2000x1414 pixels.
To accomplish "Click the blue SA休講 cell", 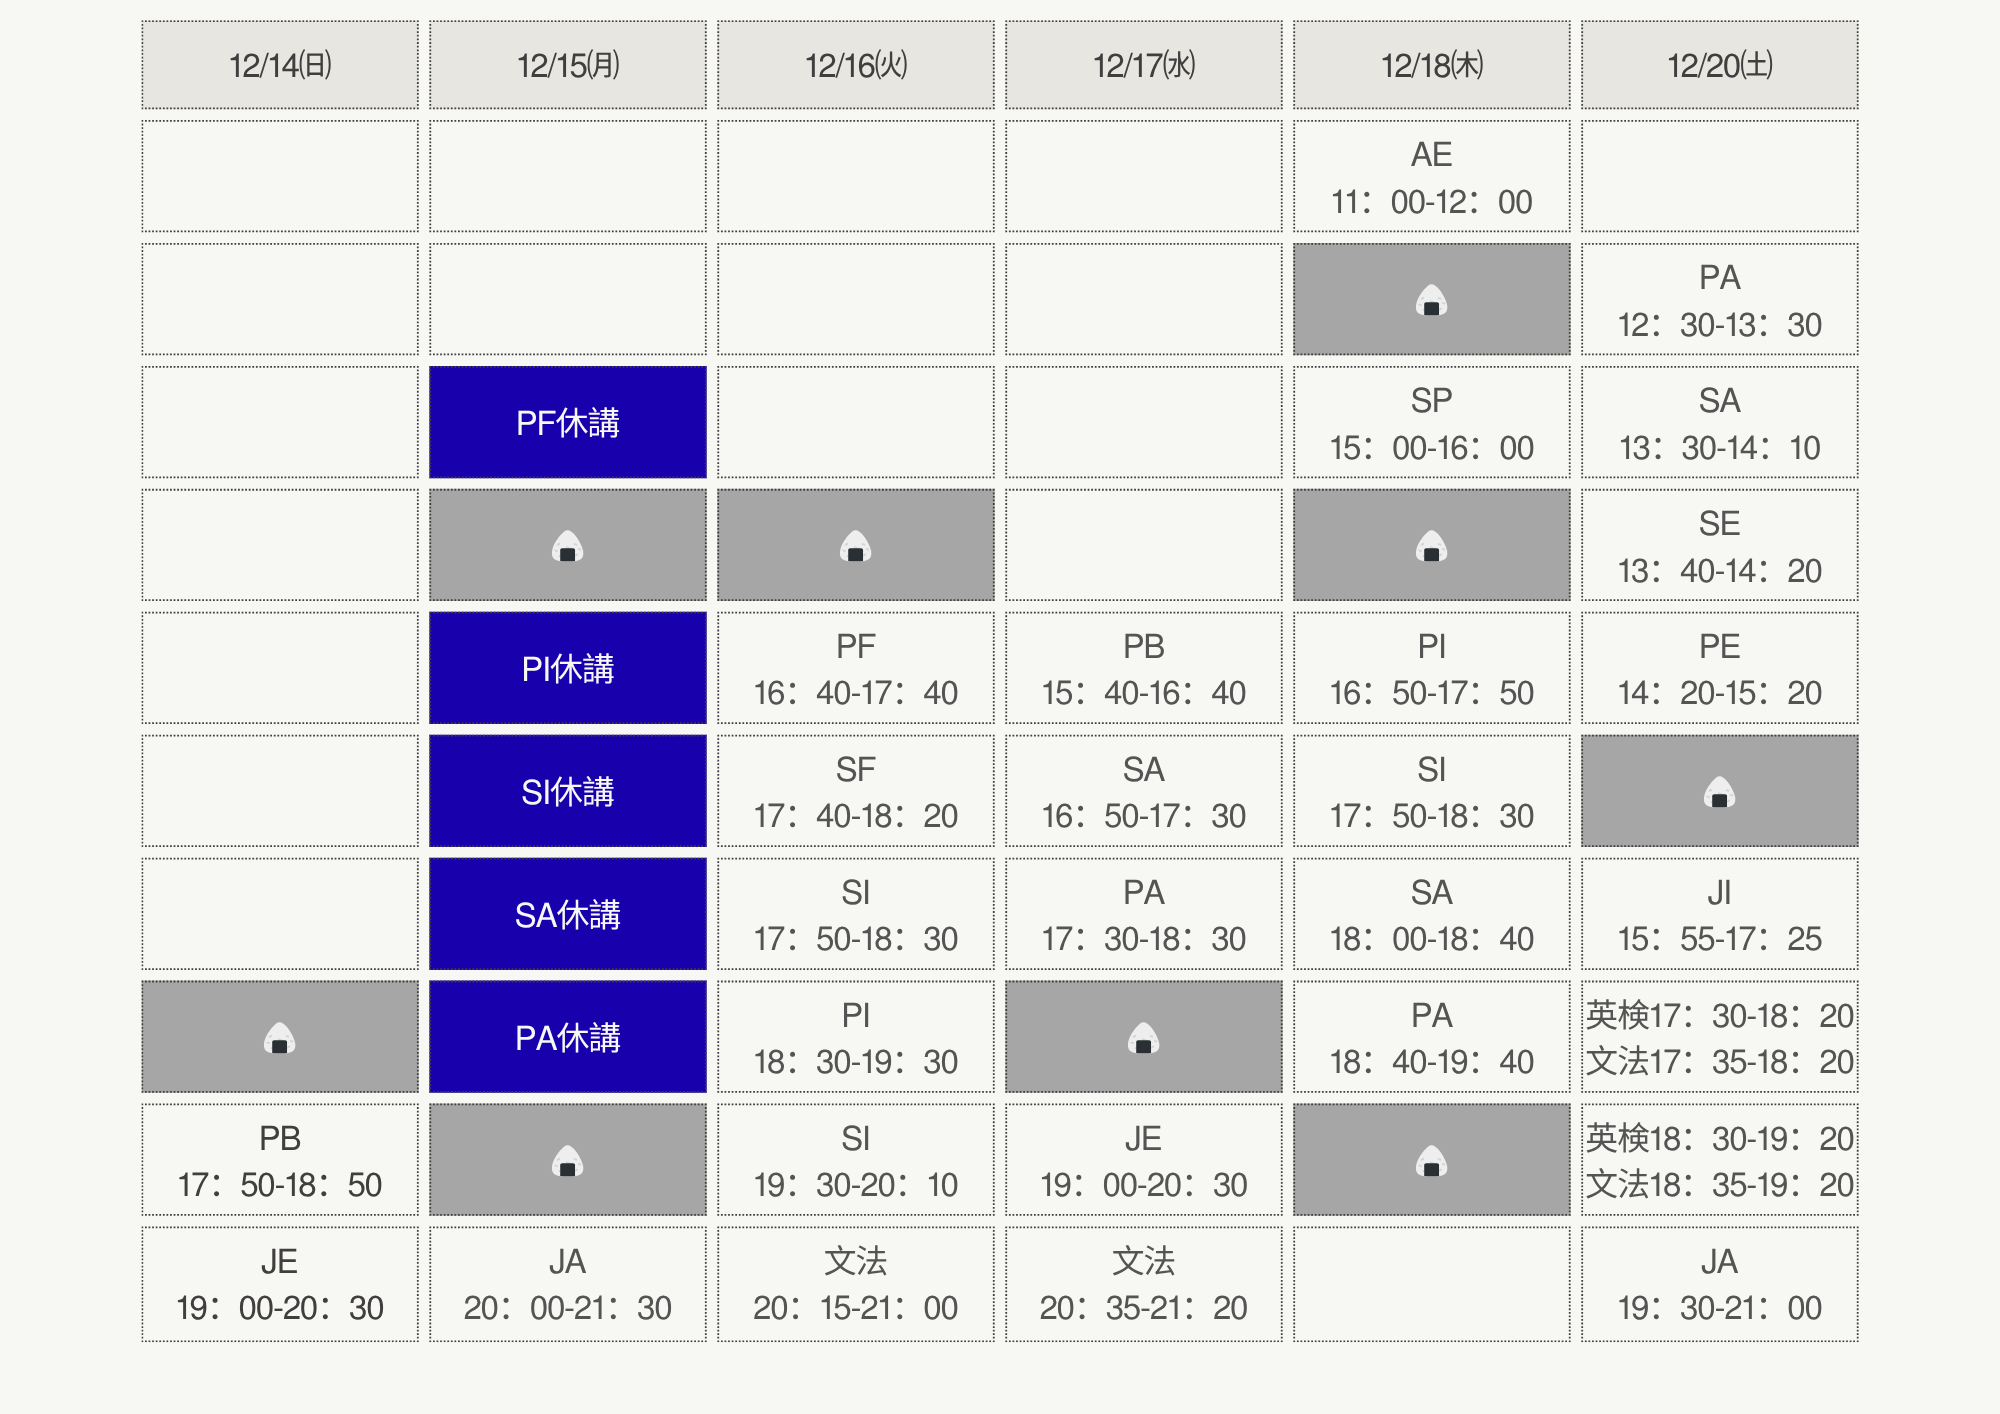I will (567, 914).
